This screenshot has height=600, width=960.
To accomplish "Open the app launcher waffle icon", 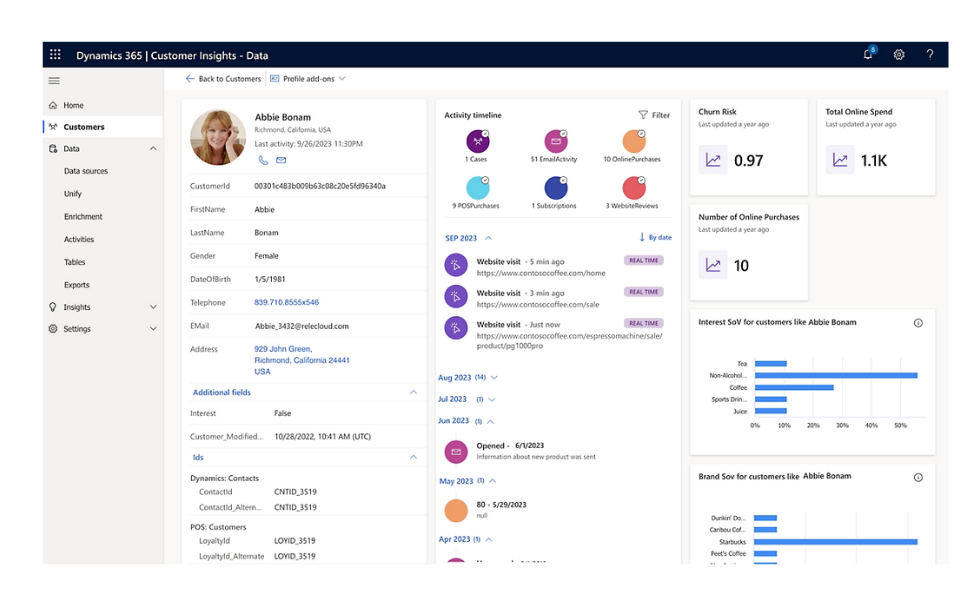I will [55, 54].
